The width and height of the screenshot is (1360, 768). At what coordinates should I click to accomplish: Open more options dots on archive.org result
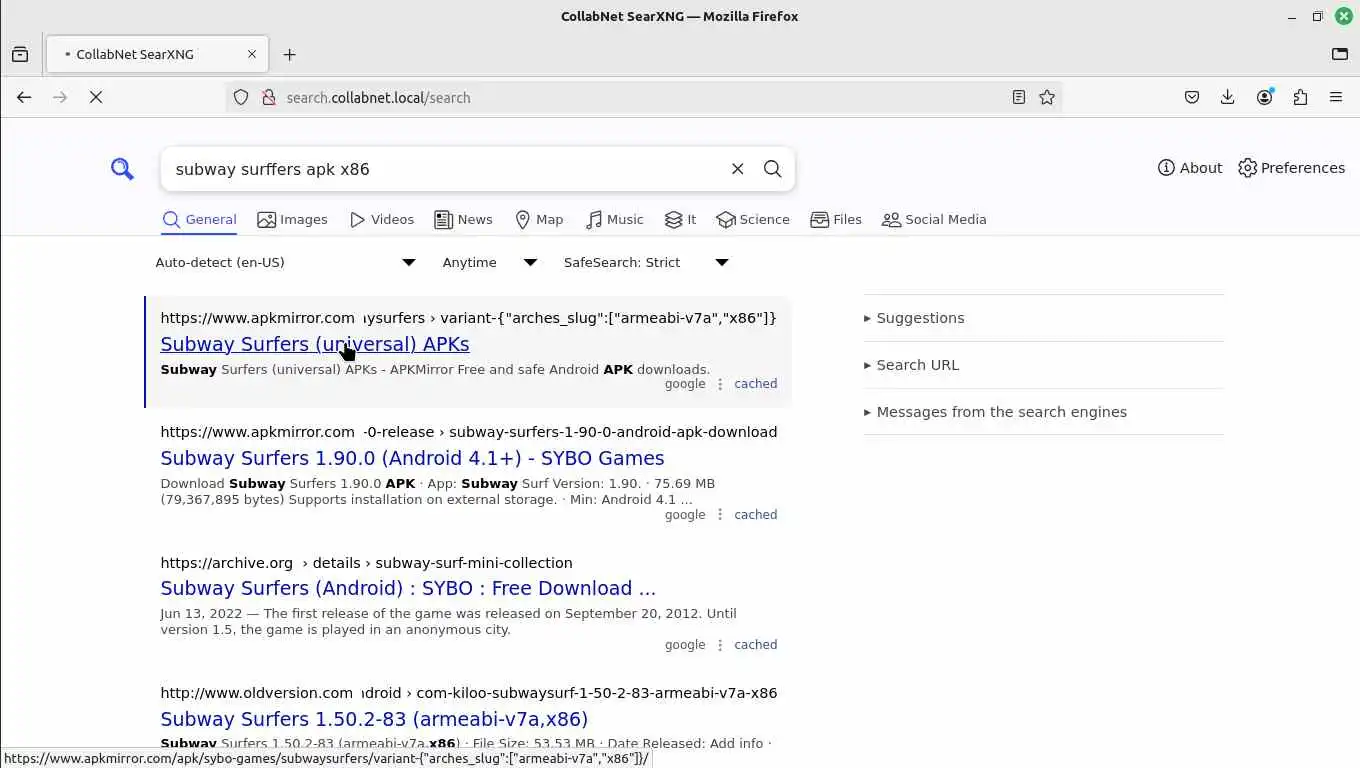pyautogui.click(x=720, y=645)
